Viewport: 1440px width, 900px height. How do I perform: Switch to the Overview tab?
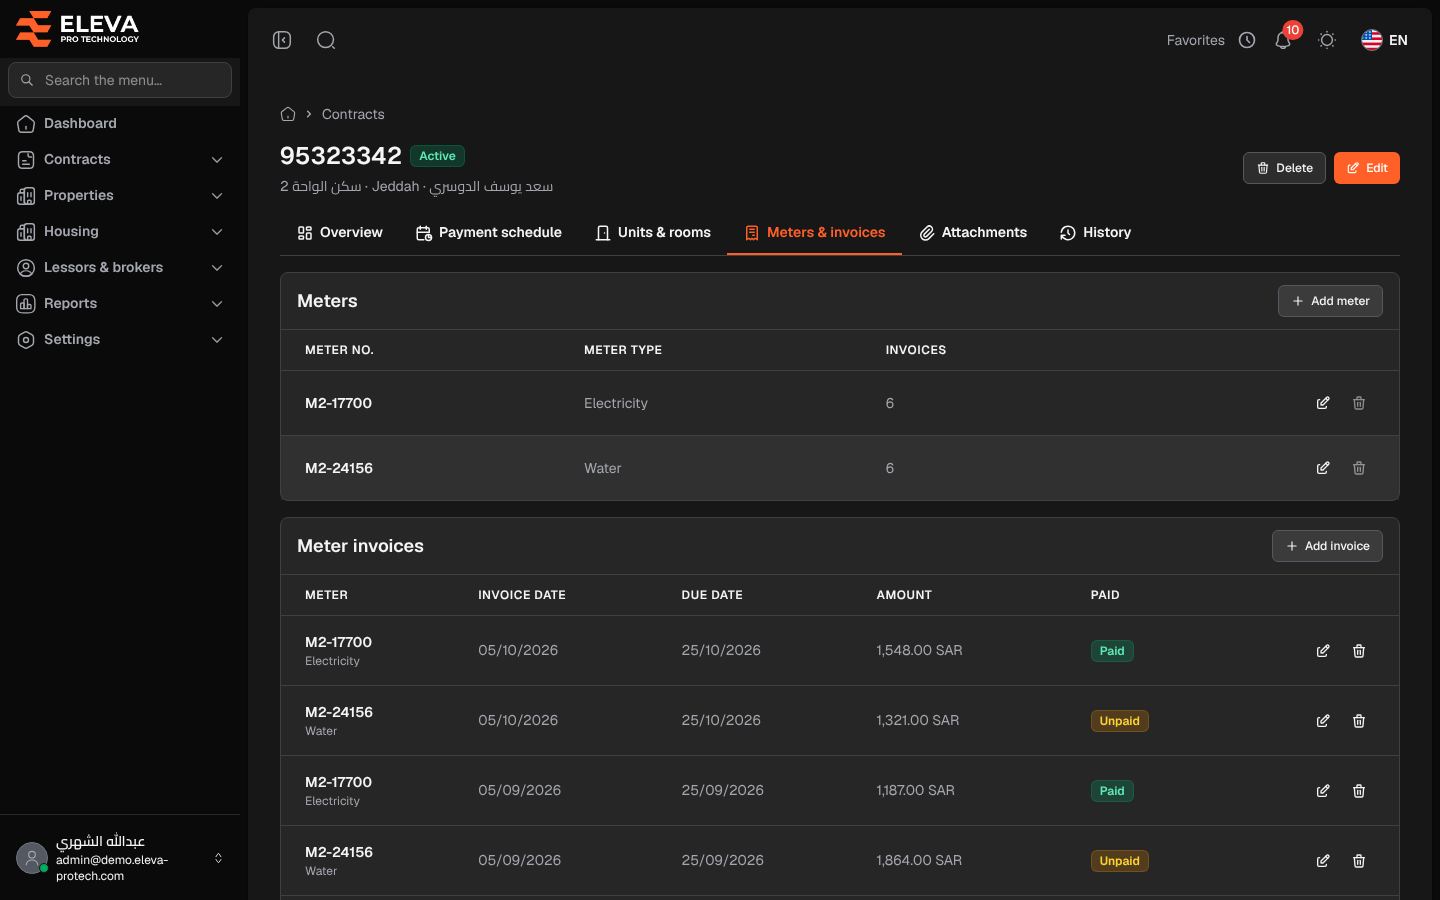pos(340,232)
